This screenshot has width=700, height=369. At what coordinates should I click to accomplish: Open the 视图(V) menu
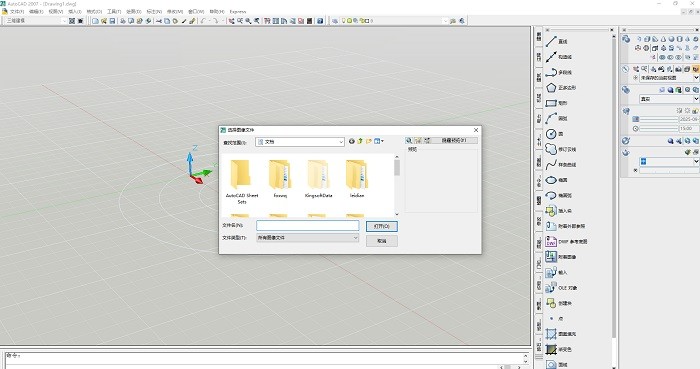click(56, 12)
